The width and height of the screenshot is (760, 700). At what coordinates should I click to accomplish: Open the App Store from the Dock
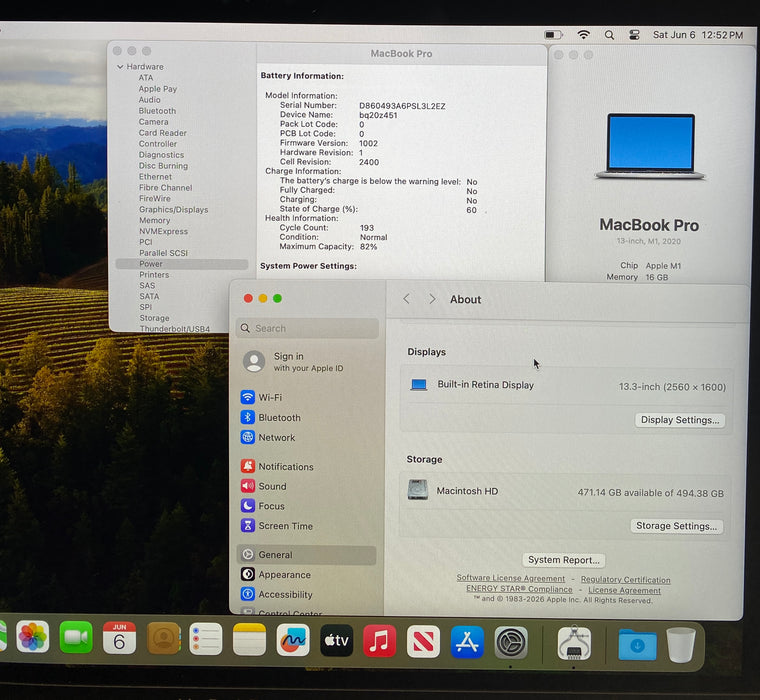point(467,642)
